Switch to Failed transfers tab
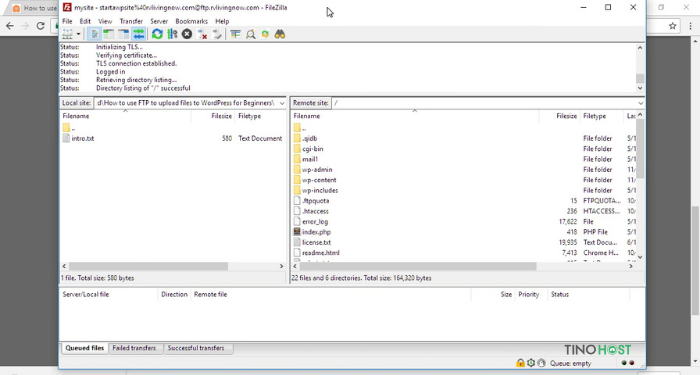This screenshot has width=700, height=375. (134, 348)
